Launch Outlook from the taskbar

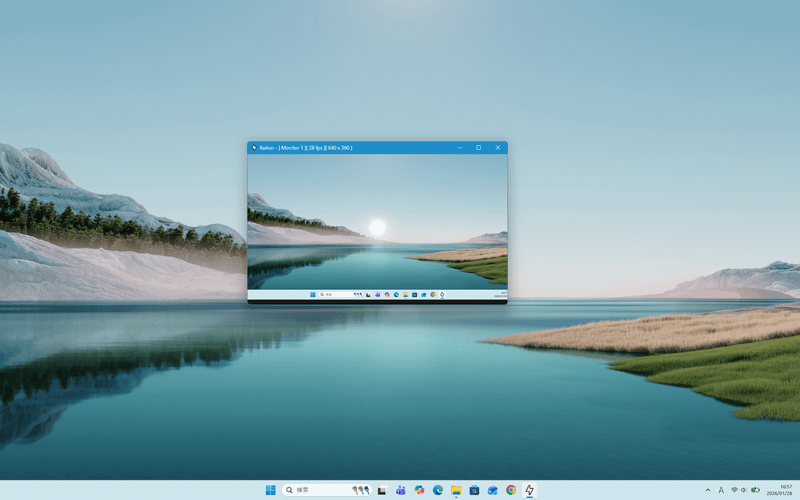pos(493,490)
